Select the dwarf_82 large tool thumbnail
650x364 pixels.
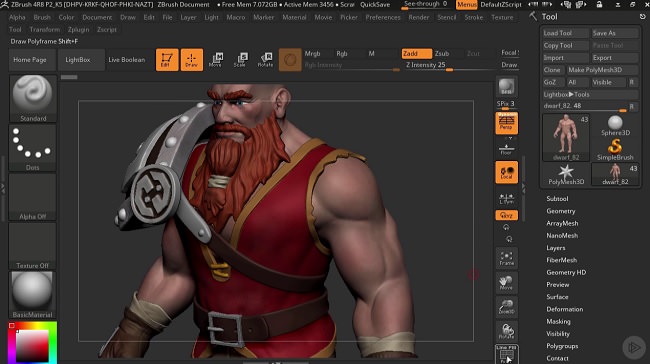pos(566,138)
